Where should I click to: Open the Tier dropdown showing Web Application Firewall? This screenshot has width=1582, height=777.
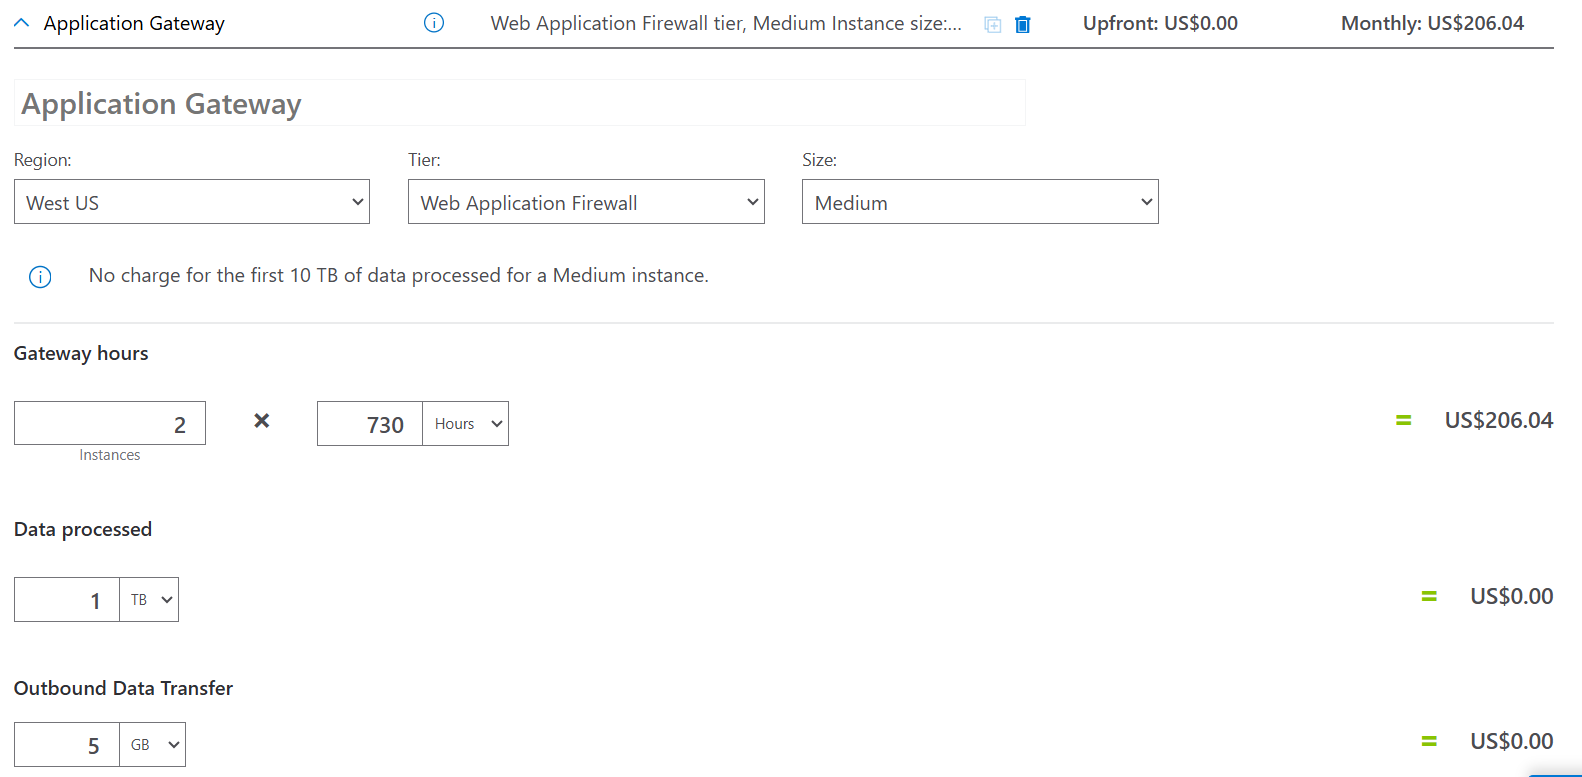click(586, 202)
